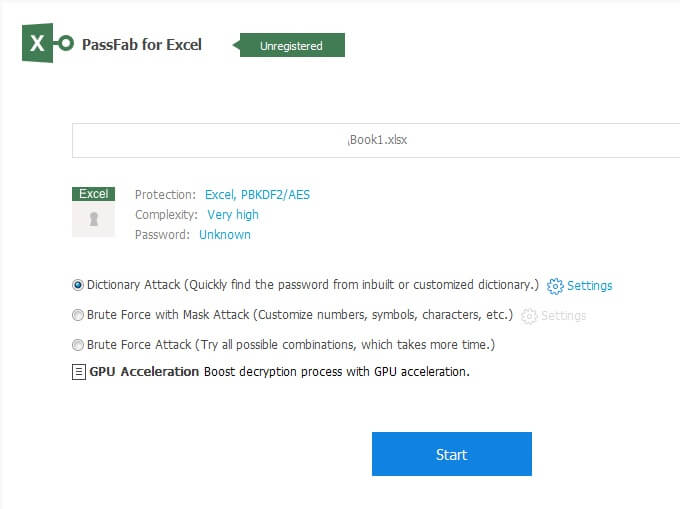Click the keyhole file thumbnail icon

tap(94, 219)
